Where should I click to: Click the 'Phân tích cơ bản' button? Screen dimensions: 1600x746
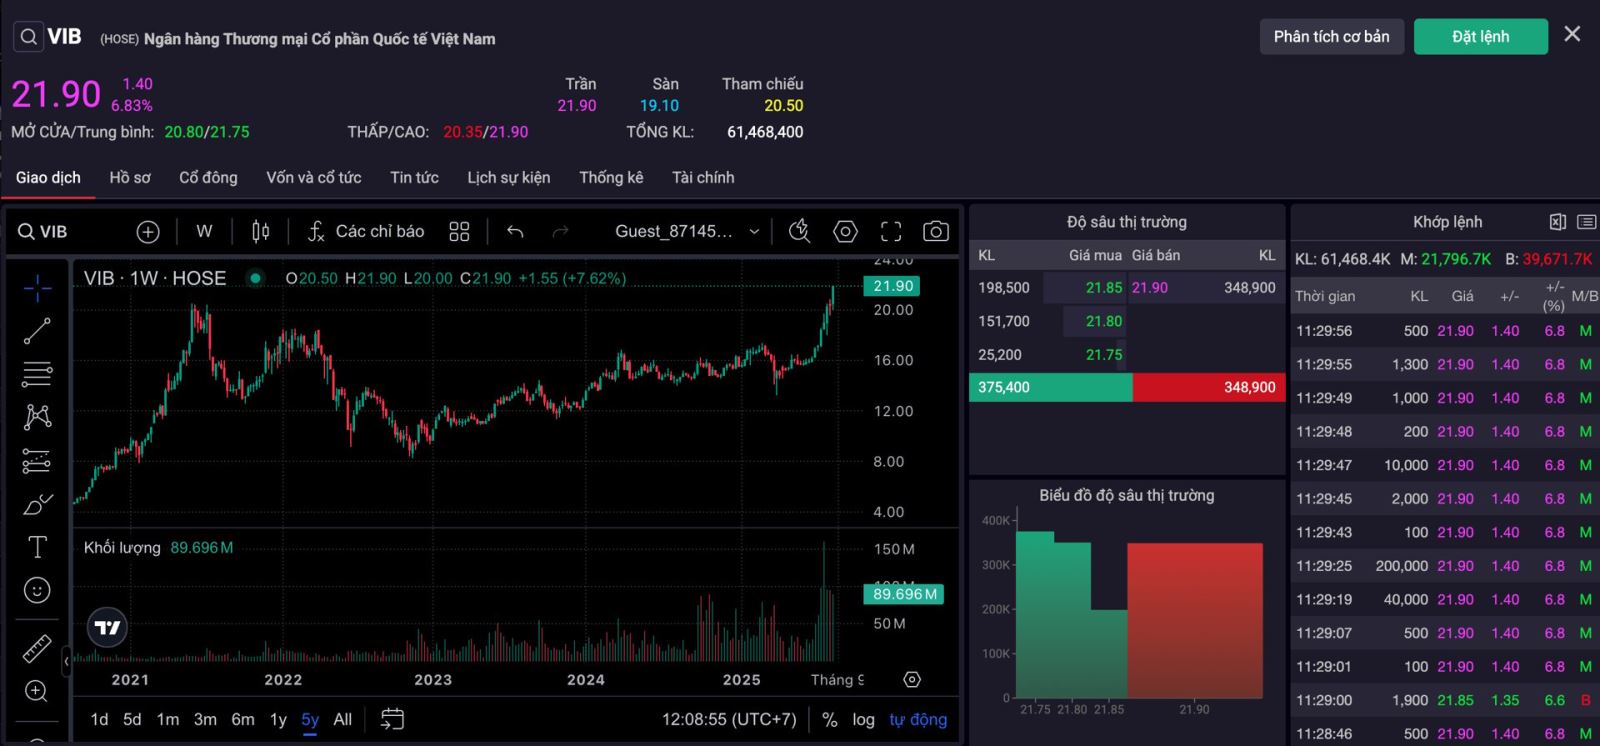1332,37
